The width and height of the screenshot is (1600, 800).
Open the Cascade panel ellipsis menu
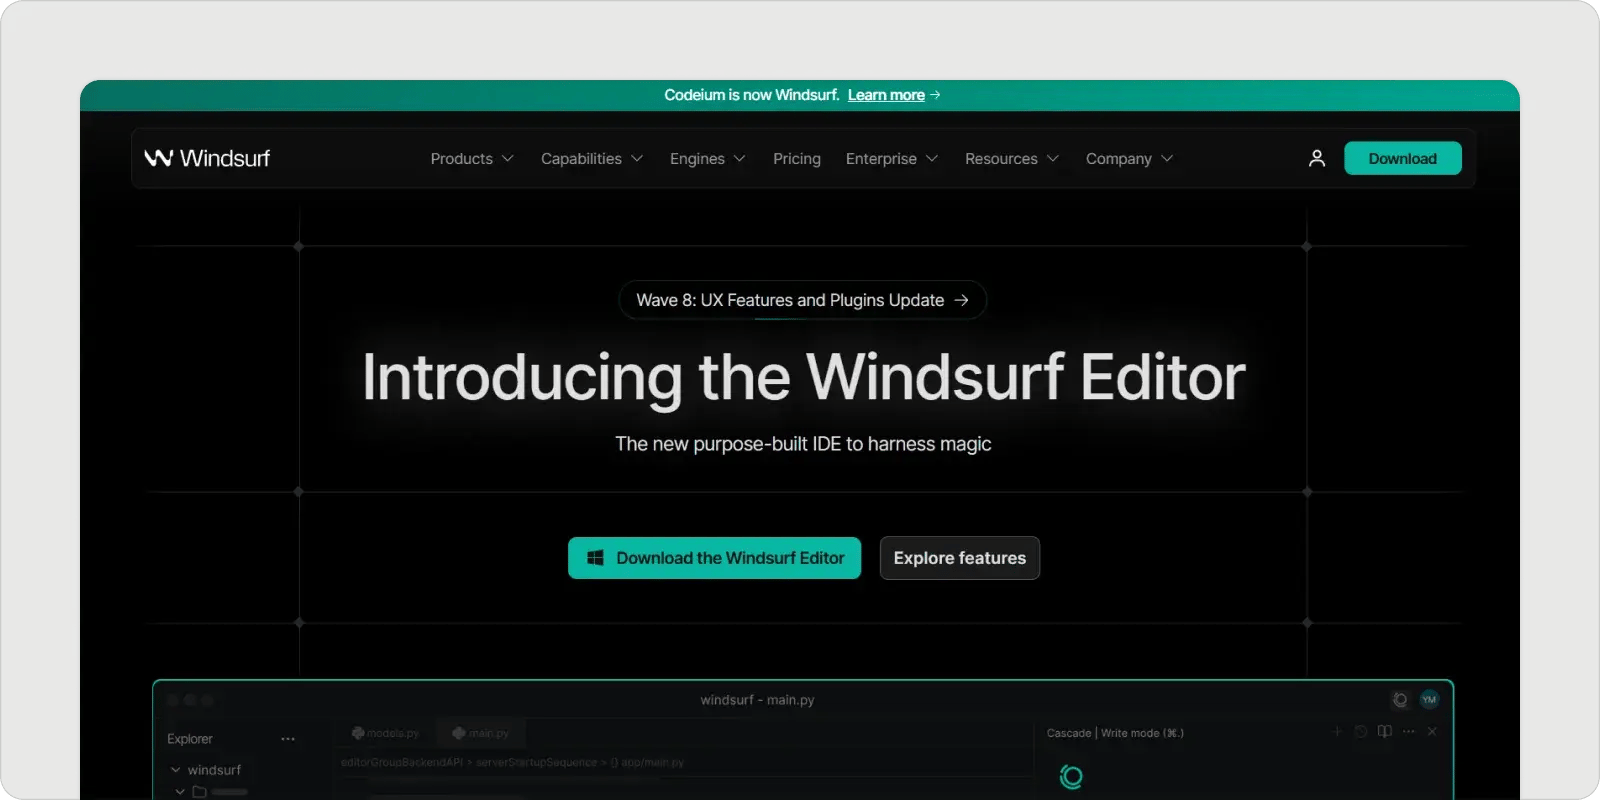coord(1409,732)
